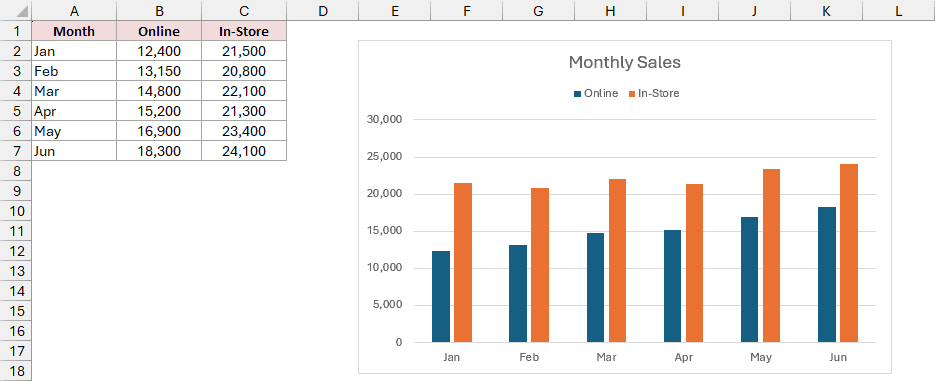
Task: Select the blue Online bar for Jun
Action: 826,274
